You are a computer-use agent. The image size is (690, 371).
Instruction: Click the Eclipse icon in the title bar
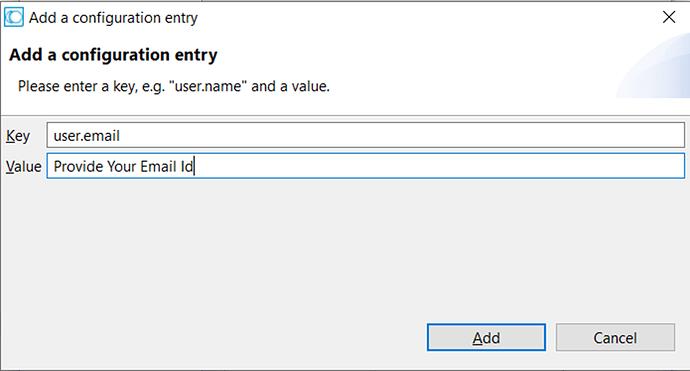point(14,18)
